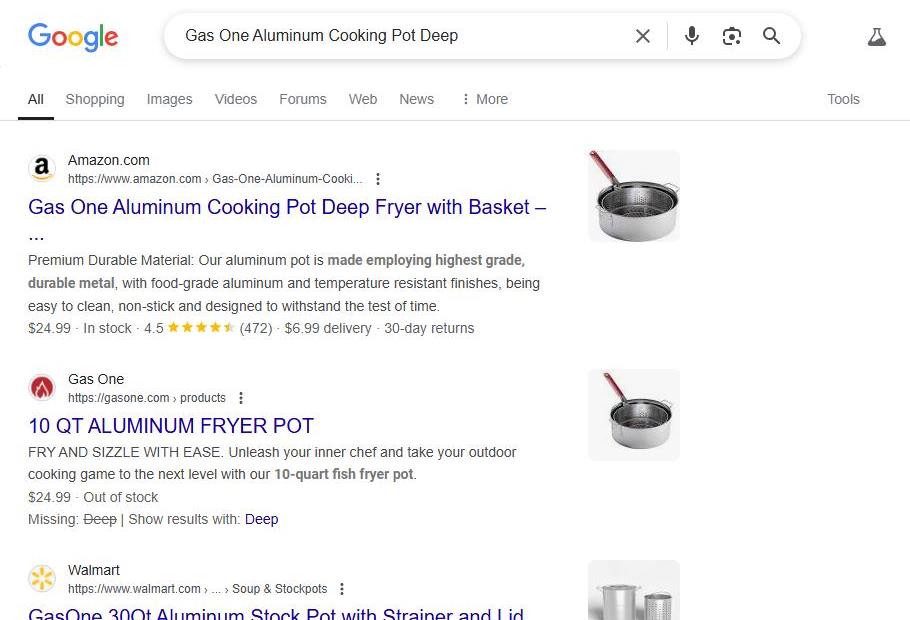Switch to the Images tab

pyautogui.click(x=169, y=99)
